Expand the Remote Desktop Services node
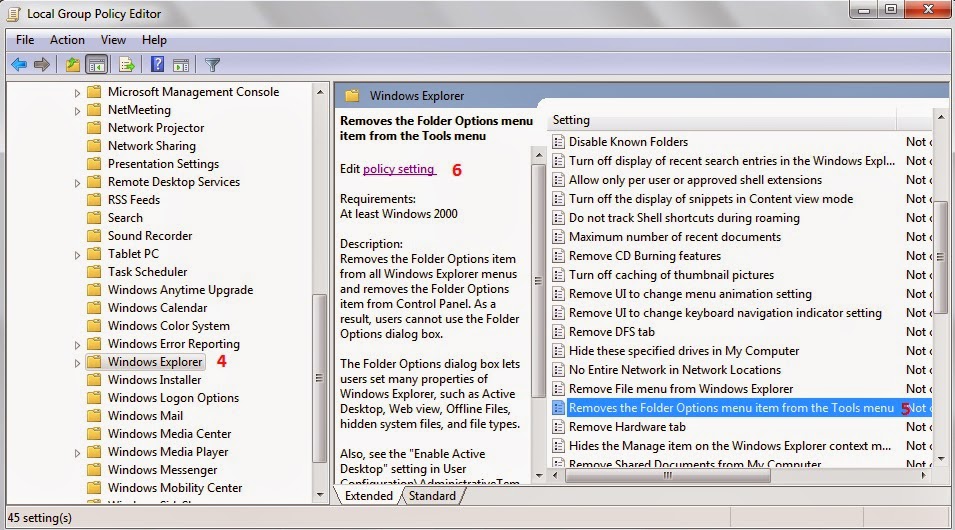 [x=77, y=183]
